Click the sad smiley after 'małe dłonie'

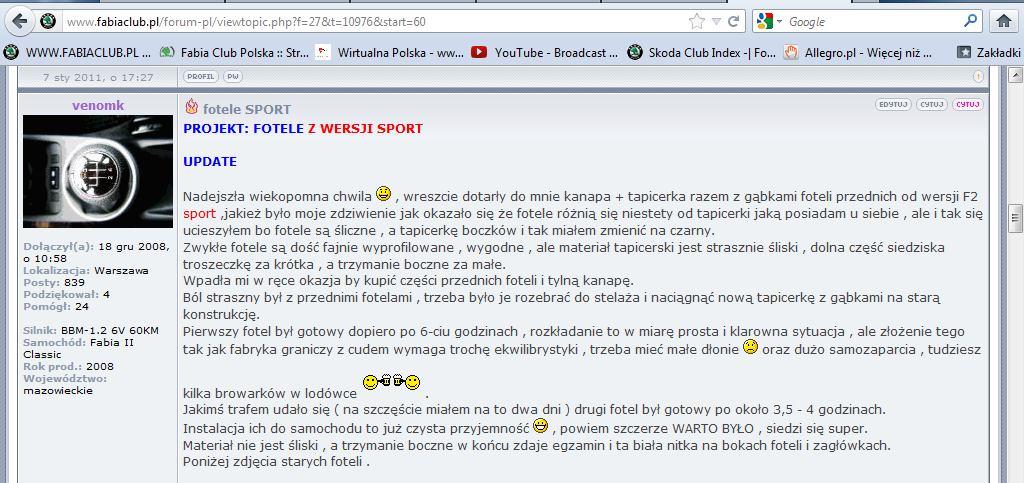coord(750,347)
